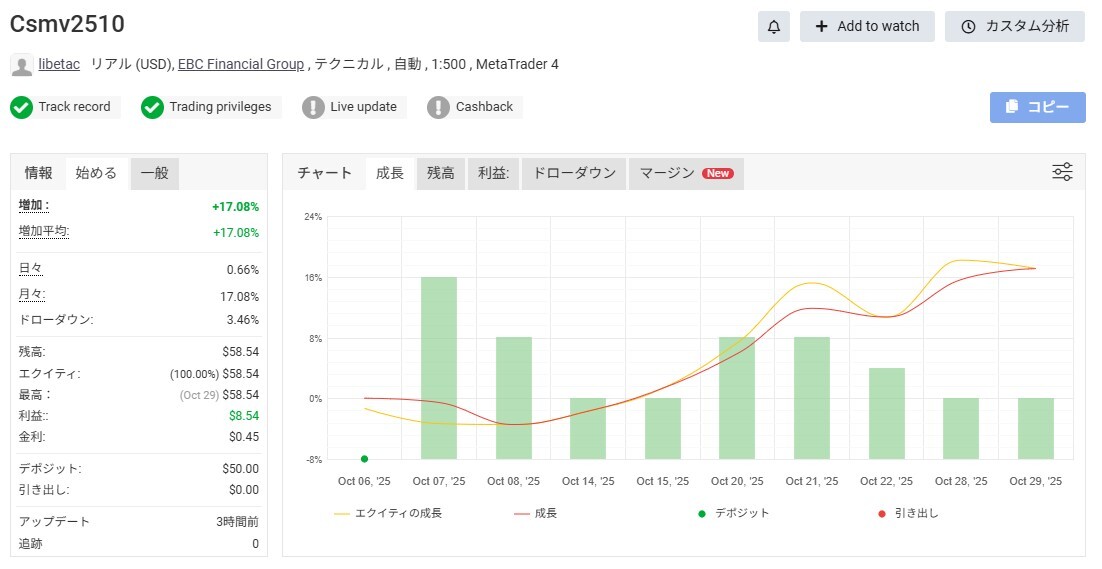
Task: Switch to the ドローダウン chart tab
Action: [574, 173]
